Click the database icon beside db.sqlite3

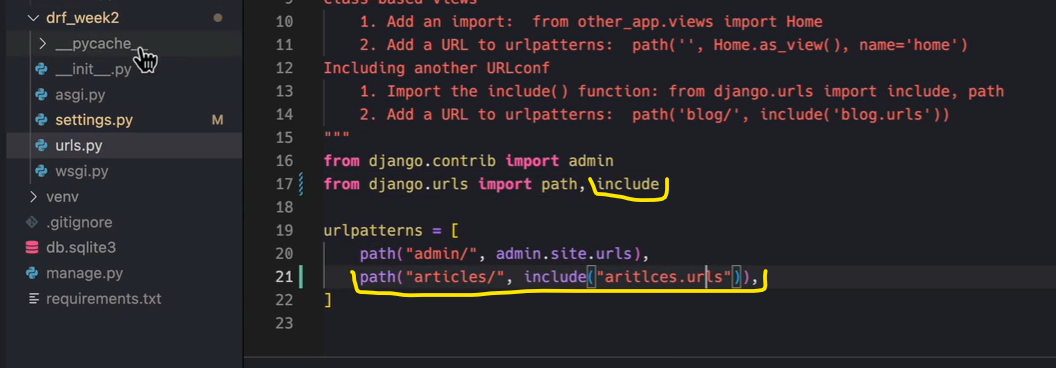point(32,247)
